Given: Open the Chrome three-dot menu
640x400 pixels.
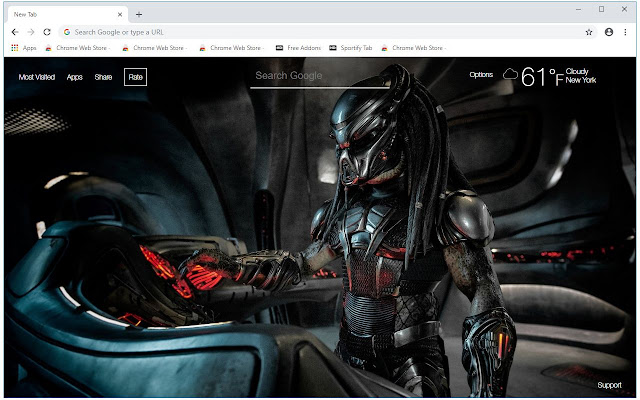Looking at the screenshot, I should click(x=625, y=32).
